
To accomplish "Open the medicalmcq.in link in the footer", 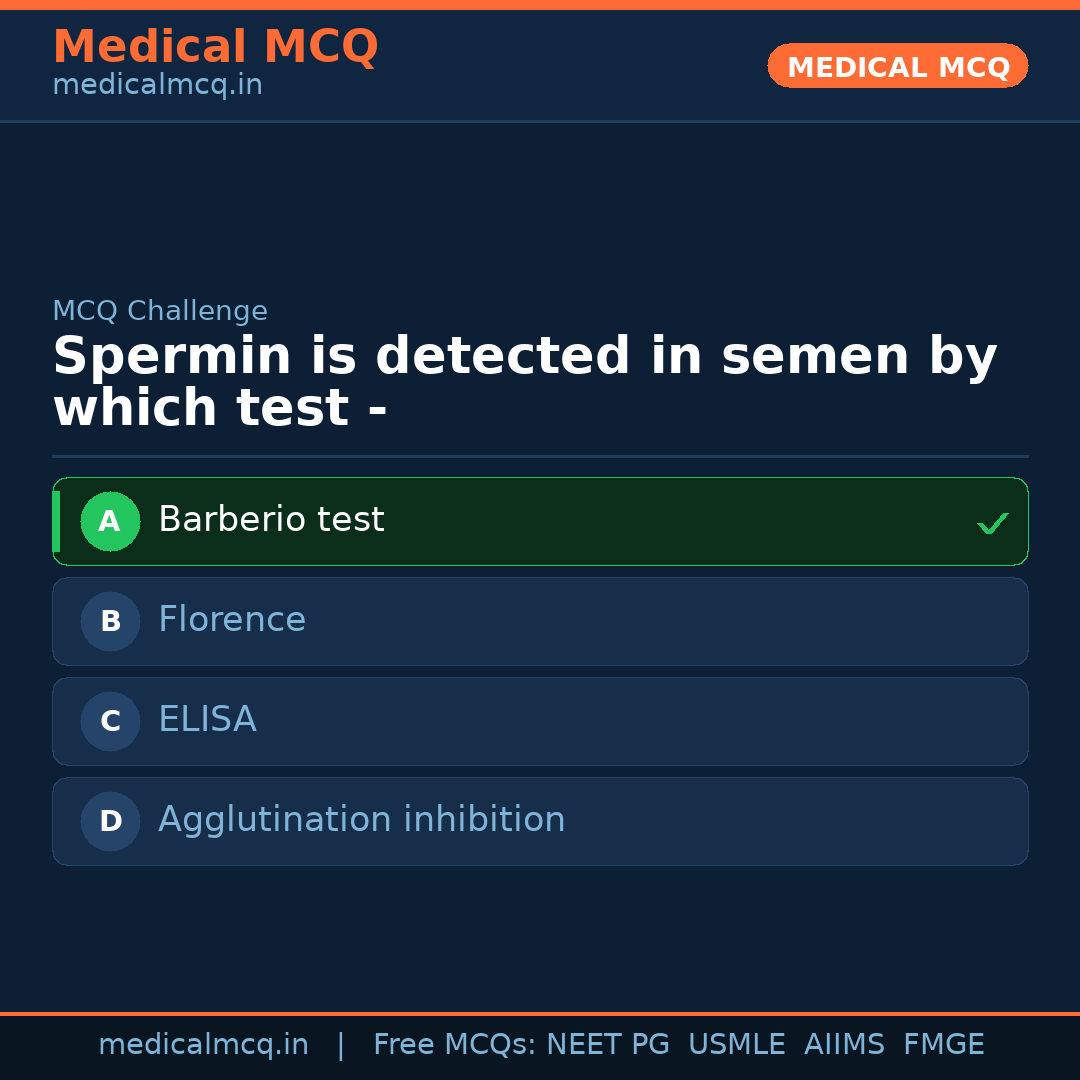I will point(203,1045).
